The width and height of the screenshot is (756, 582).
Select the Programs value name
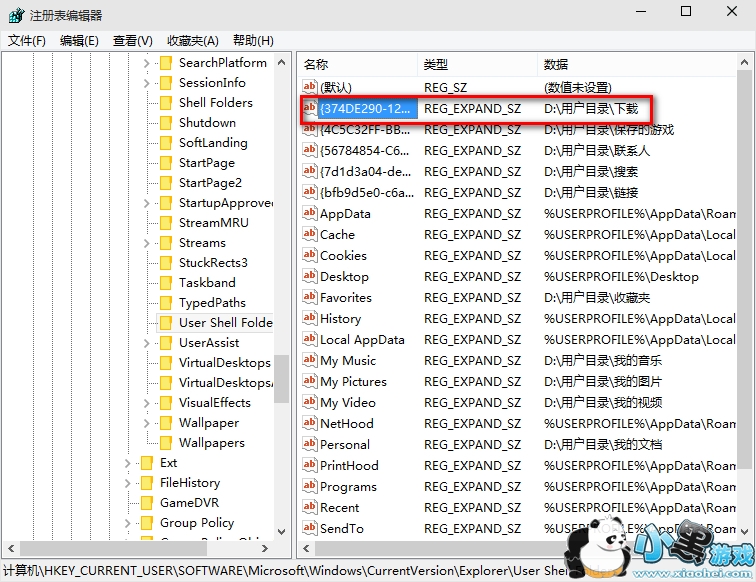348,487
